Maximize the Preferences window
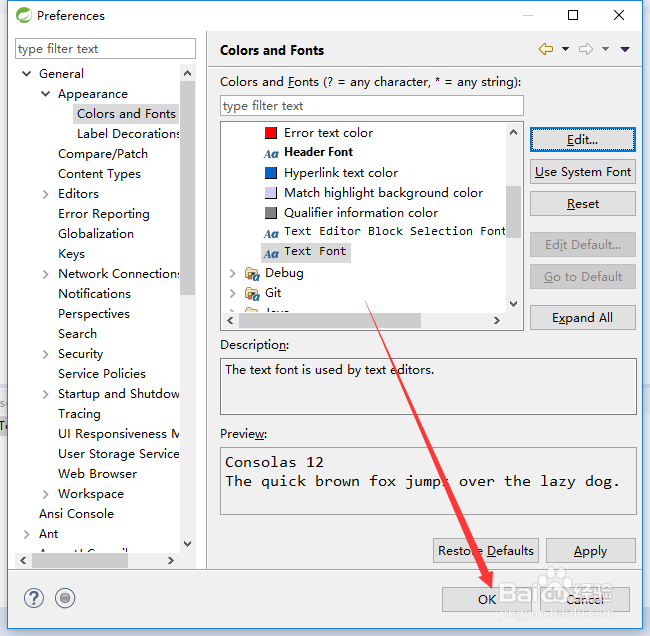 tap(573, 15)
